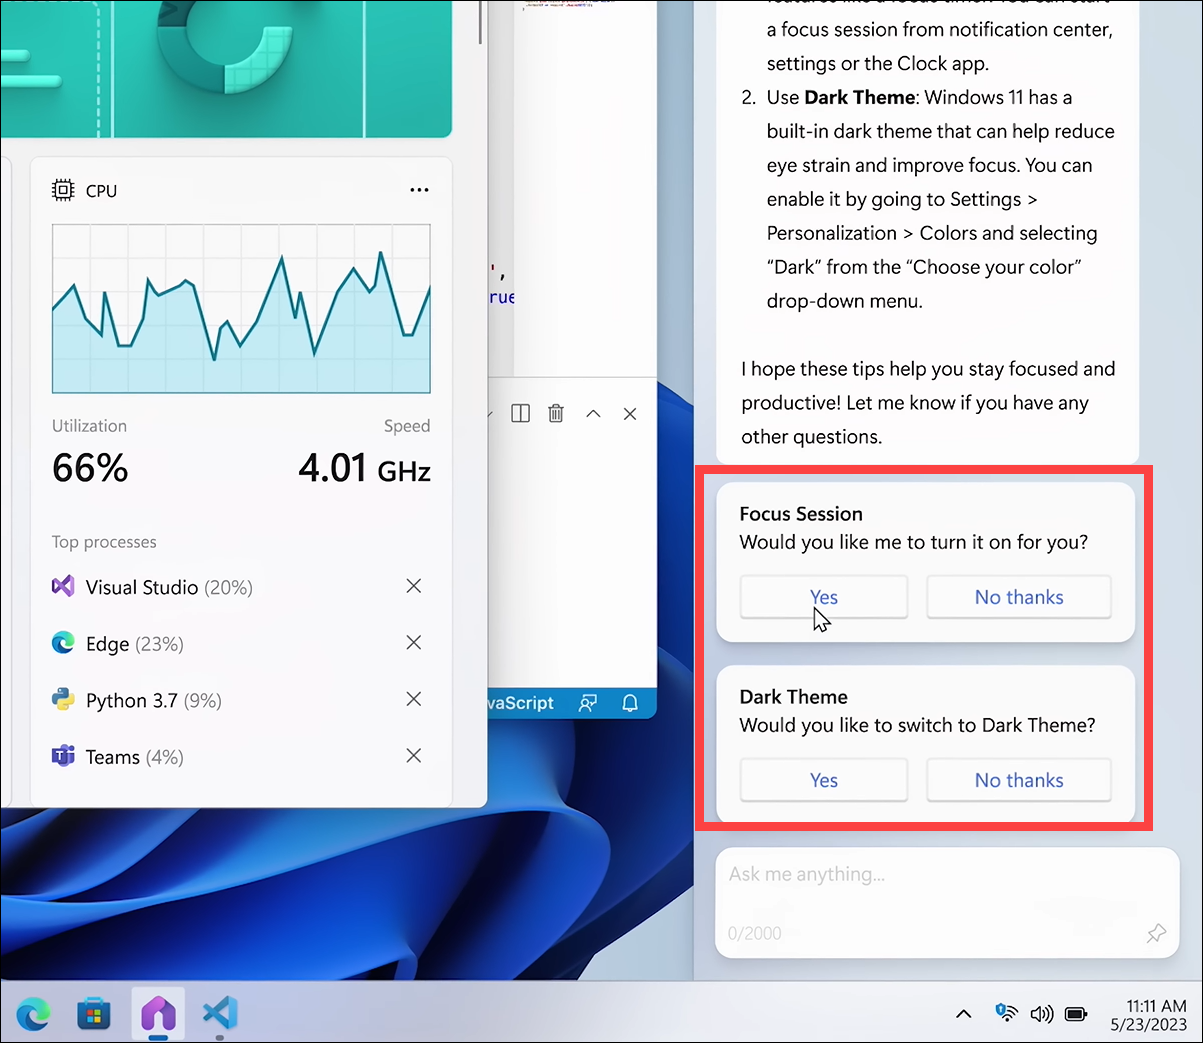Screen dimensions: 1203x1043
Task: Open Microsoft Store from the taskbar
Action: coord(94,1014)
